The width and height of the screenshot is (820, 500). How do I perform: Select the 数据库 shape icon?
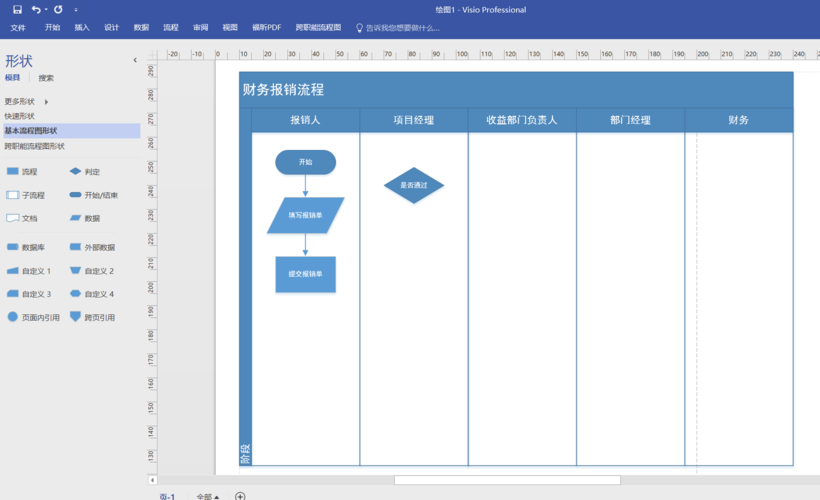13,247
